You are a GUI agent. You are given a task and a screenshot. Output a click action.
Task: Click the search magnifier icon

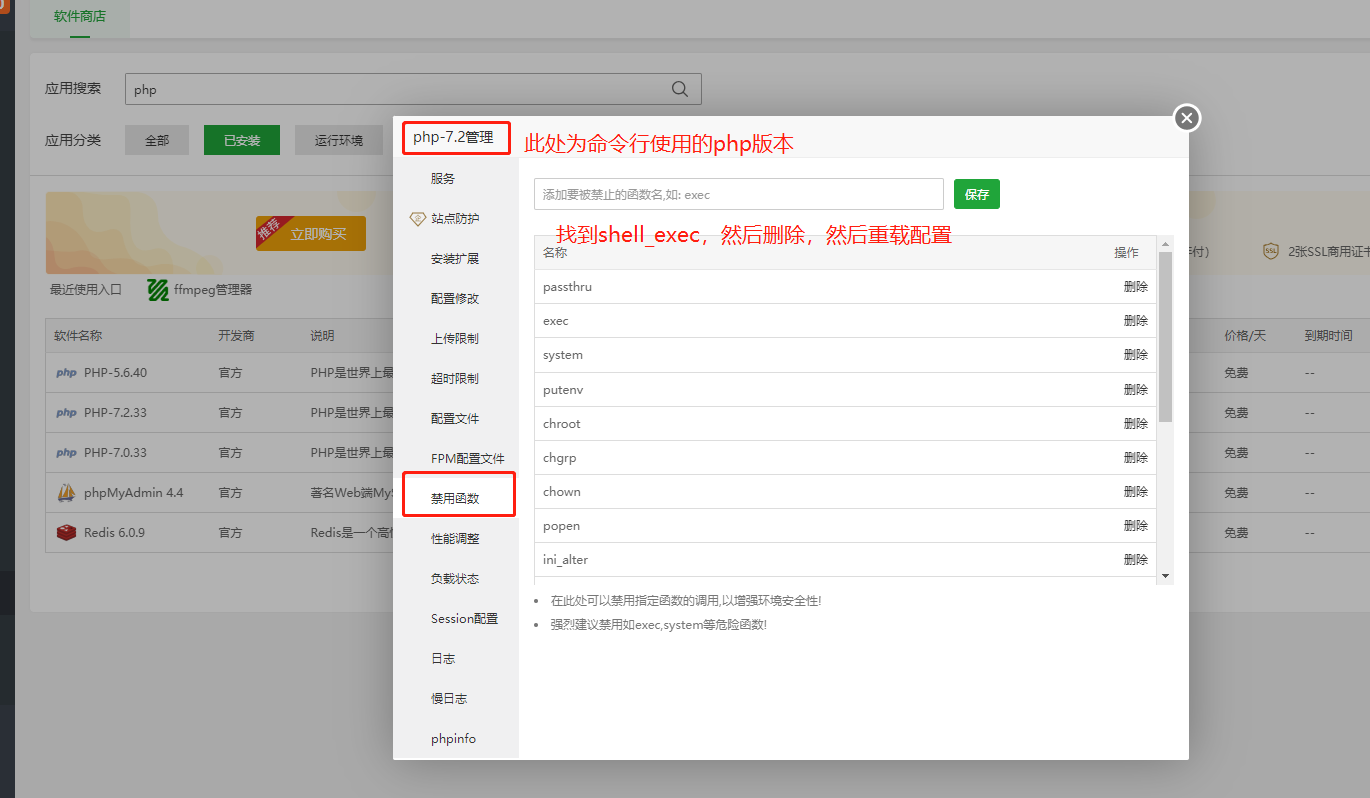[680, 89]
